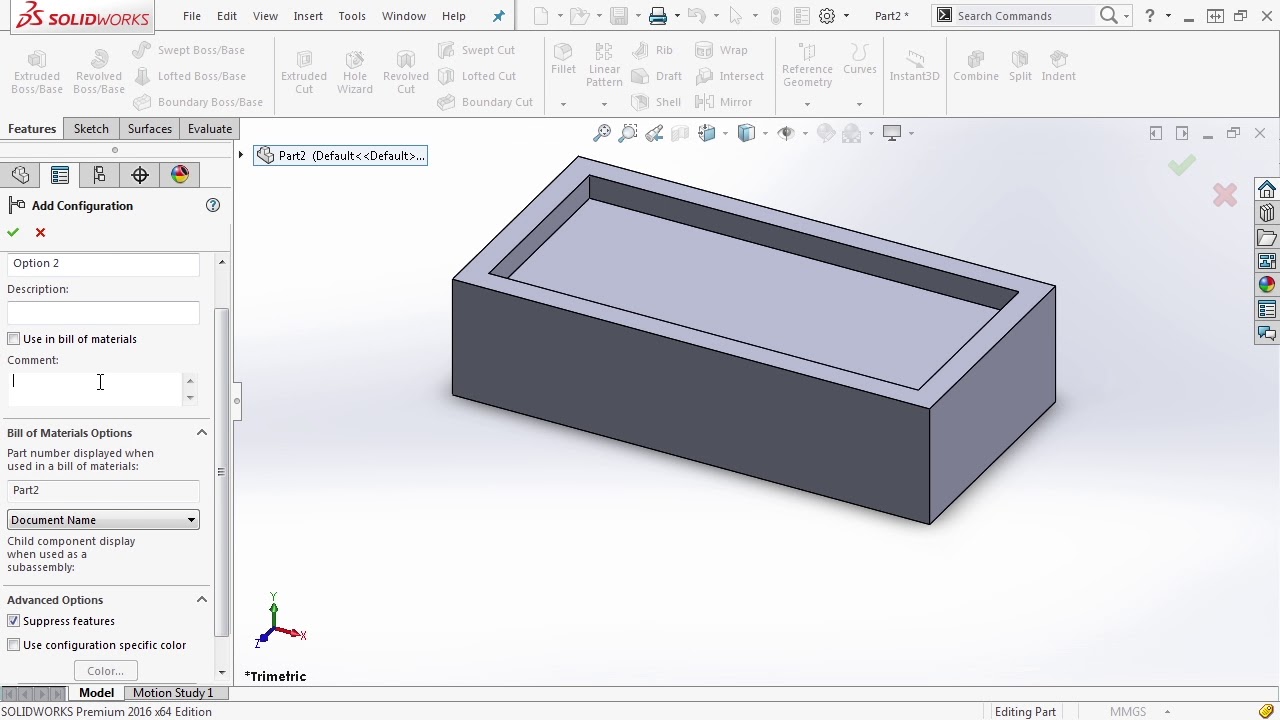Screen dimensions: 1280x720
Task: Open the FeatureManager design tree tab
Action: coord(20,175)
